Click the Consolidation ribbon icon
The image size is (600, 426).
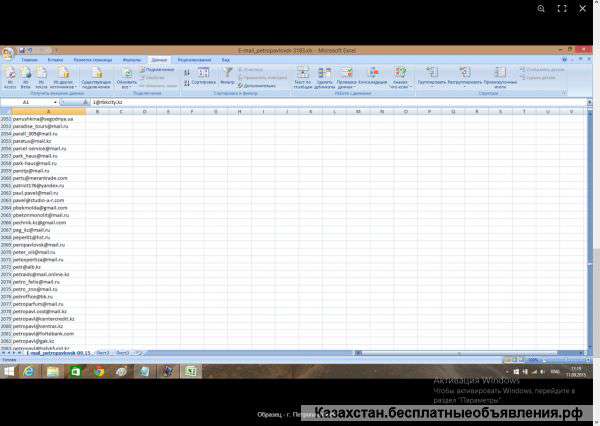coord(373,74)
